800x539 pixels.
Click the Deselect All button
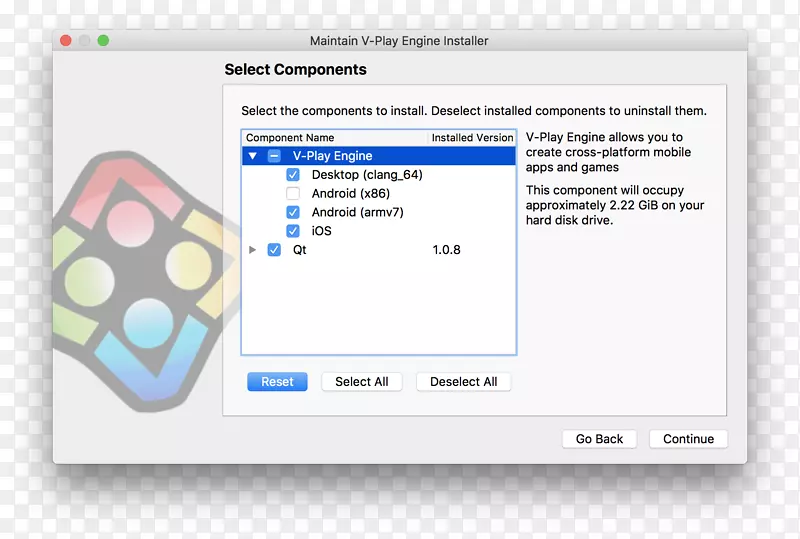tap(463, 382)
